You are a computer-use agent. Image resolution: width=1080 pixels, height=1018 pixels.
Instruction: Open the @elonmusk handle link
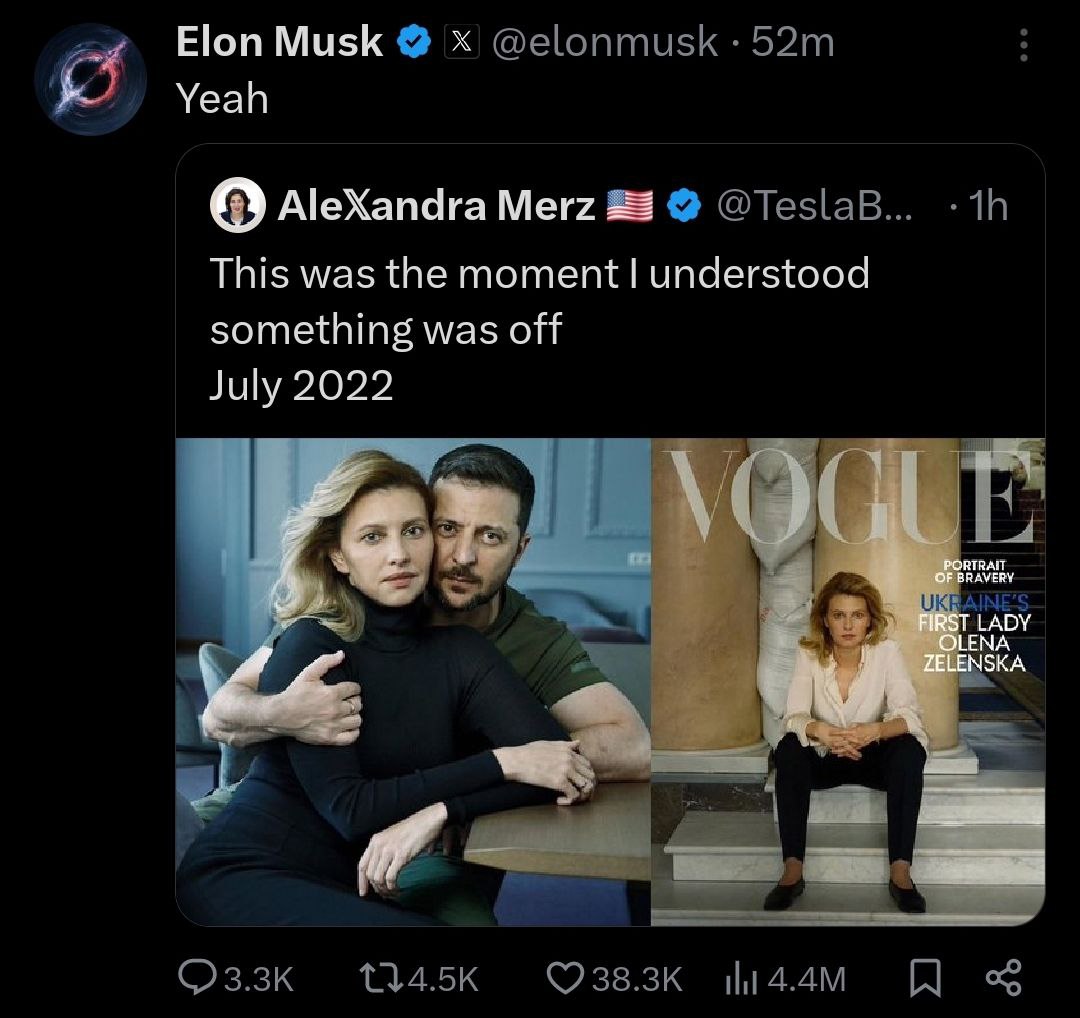coord(603,42)
